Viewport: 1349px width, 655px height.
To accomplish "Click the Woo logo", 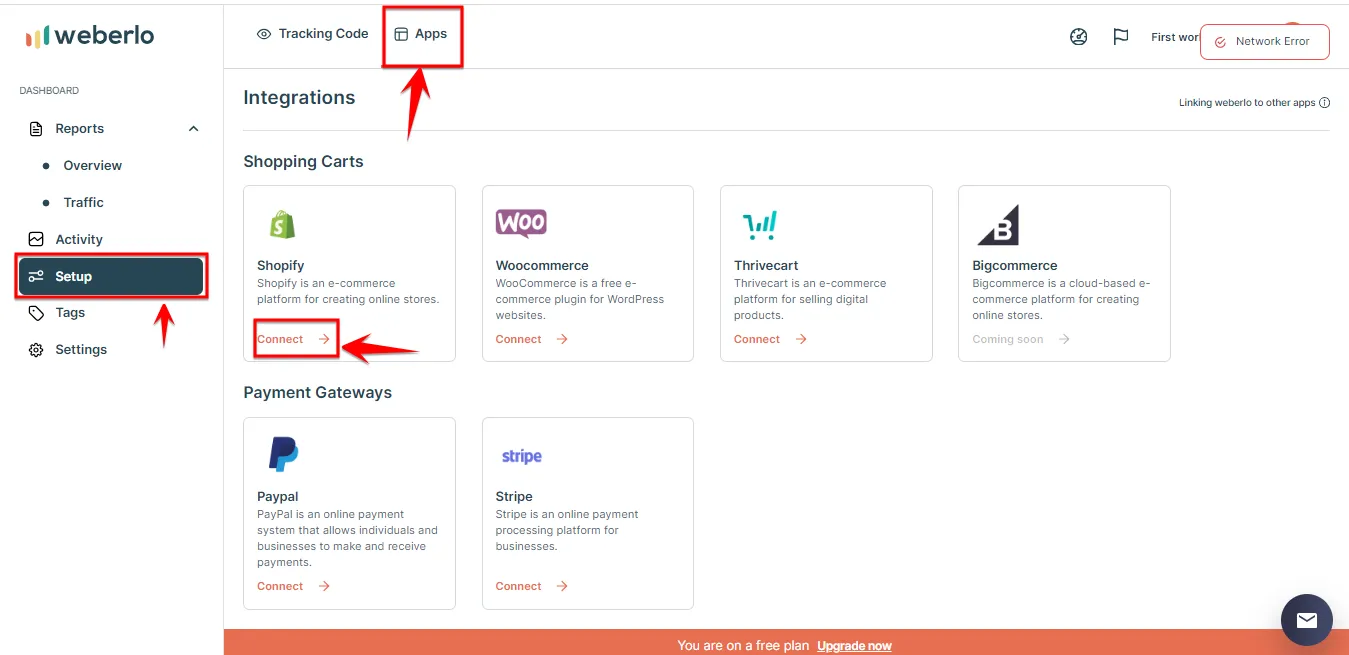I will tap(521, 223).
